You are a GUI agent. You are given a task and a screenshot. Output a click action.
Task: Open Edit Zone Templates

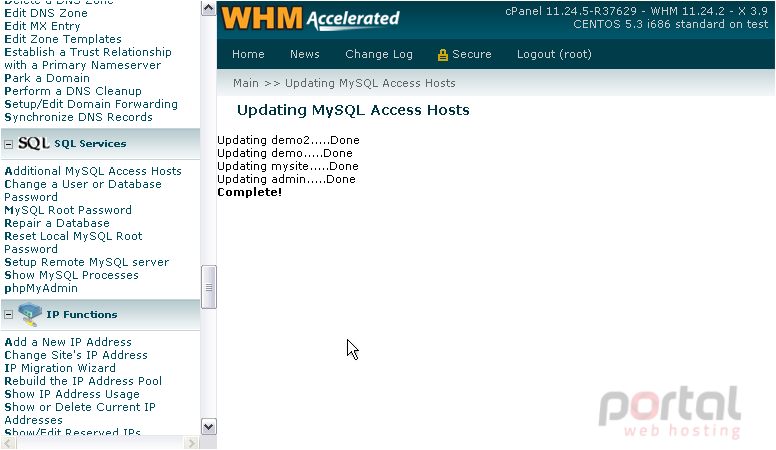coord(63,39)
